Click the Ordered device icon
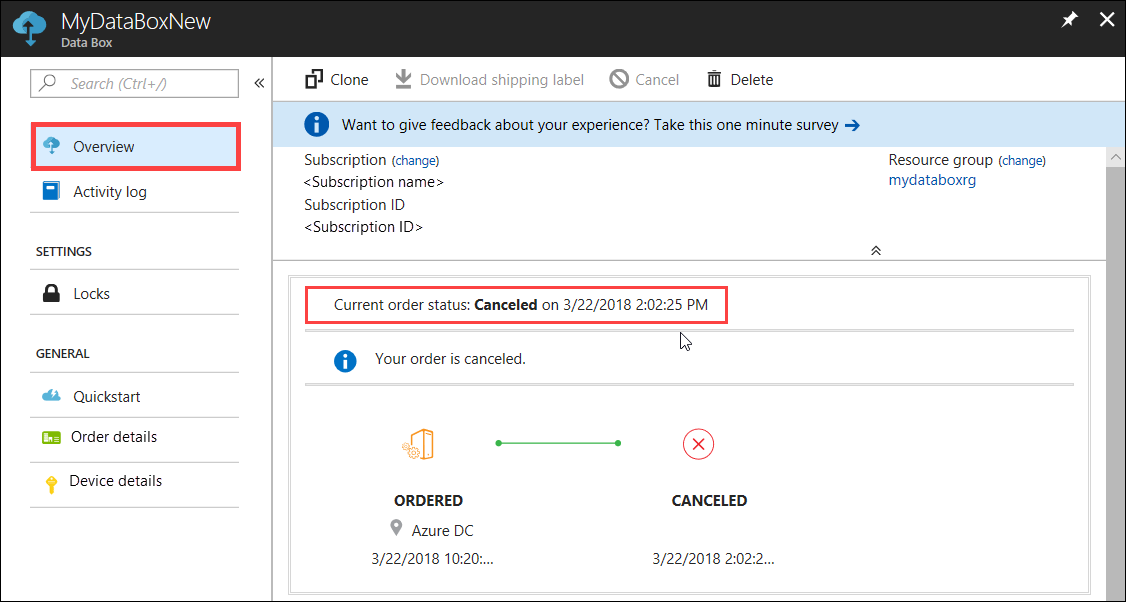This screenshot has height=602, width=1126. [x=418, y=444]
